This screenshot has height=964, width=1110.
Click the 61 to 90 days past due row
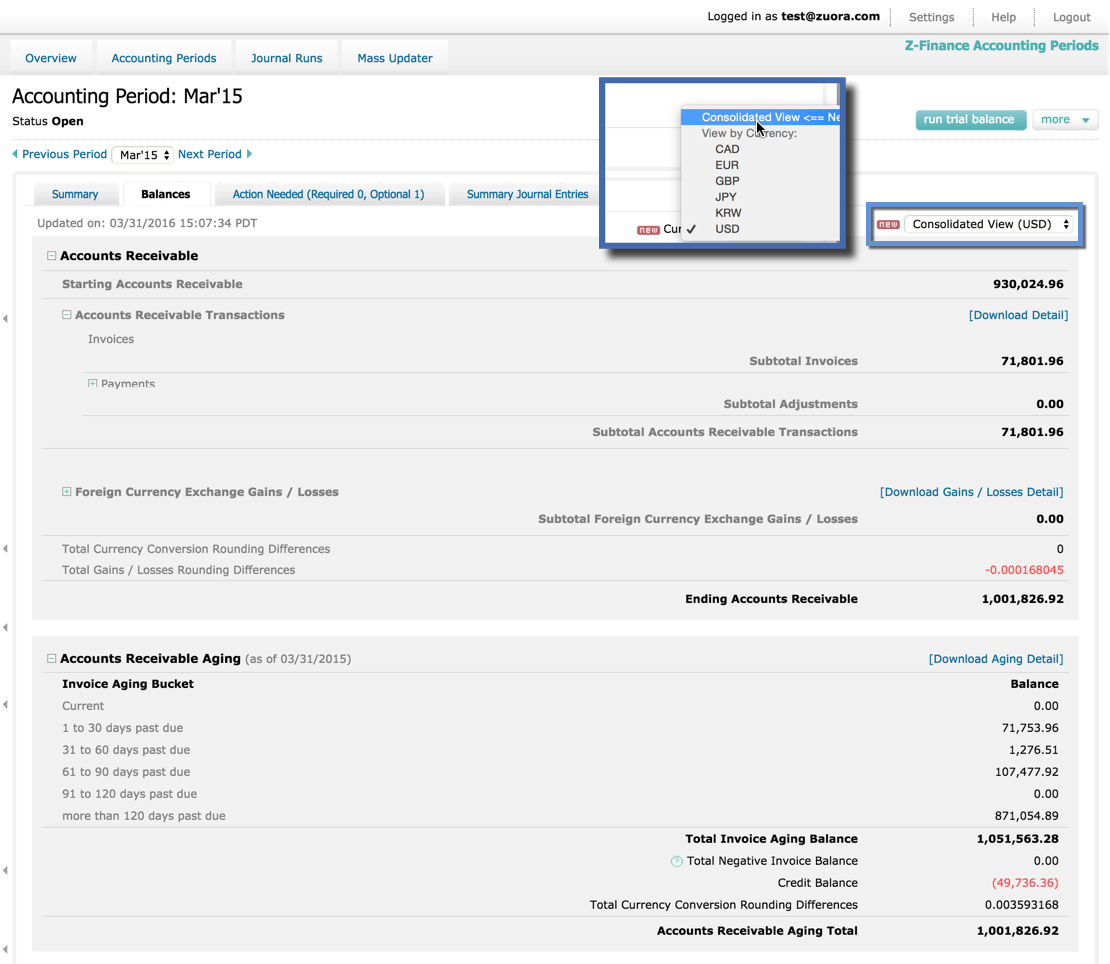point(555,772)
